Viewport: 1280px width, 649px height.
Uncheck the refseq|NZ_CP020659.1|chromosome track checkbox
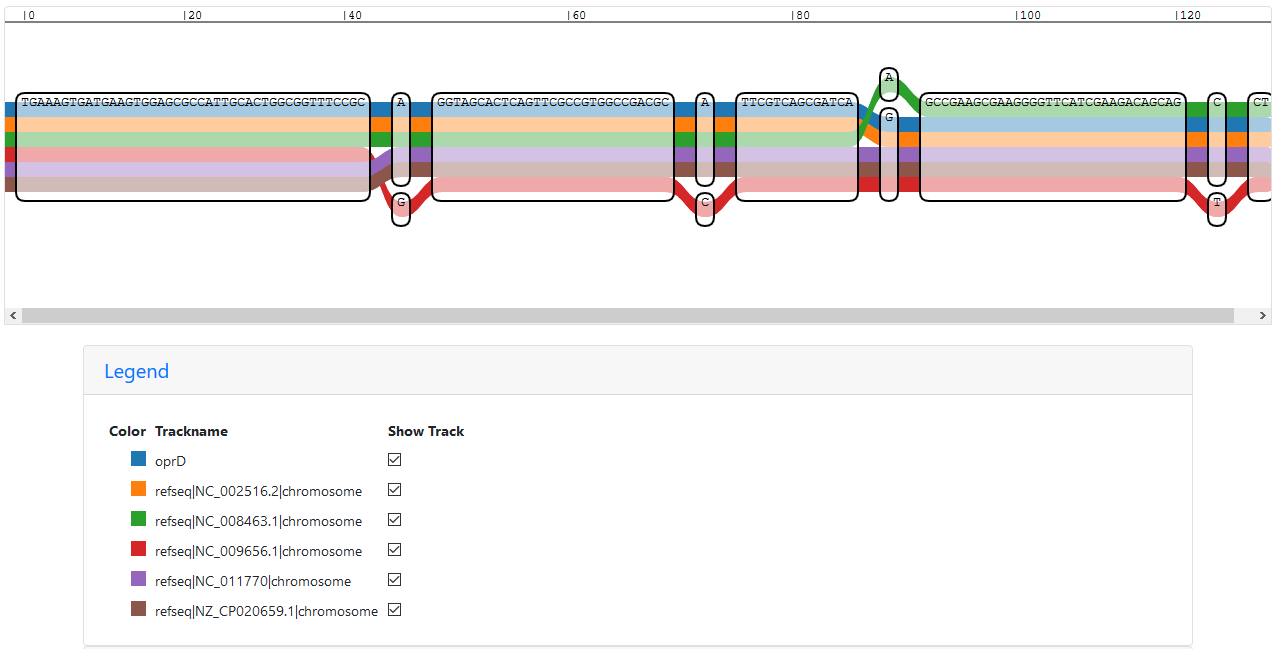click(394, 610)
